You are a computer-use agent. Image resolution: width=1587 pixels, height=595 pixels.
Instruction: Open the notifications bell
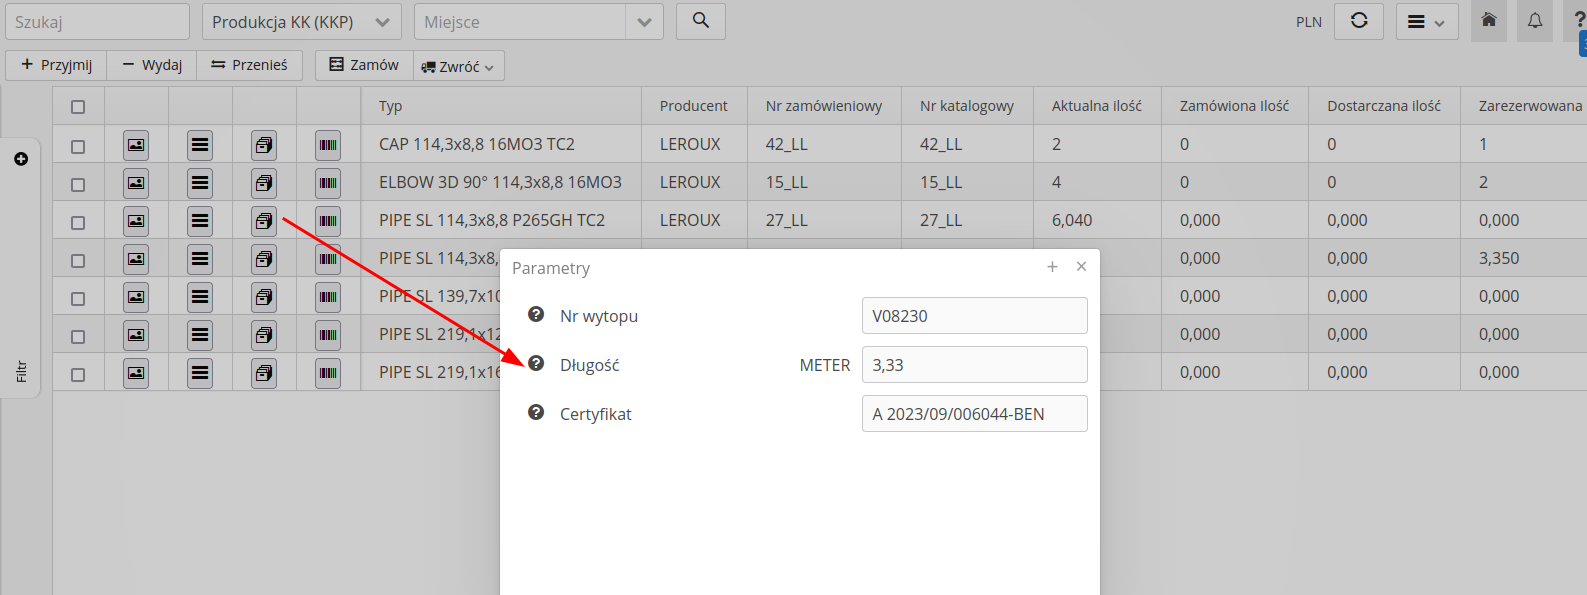click(x=1534, y=21)
